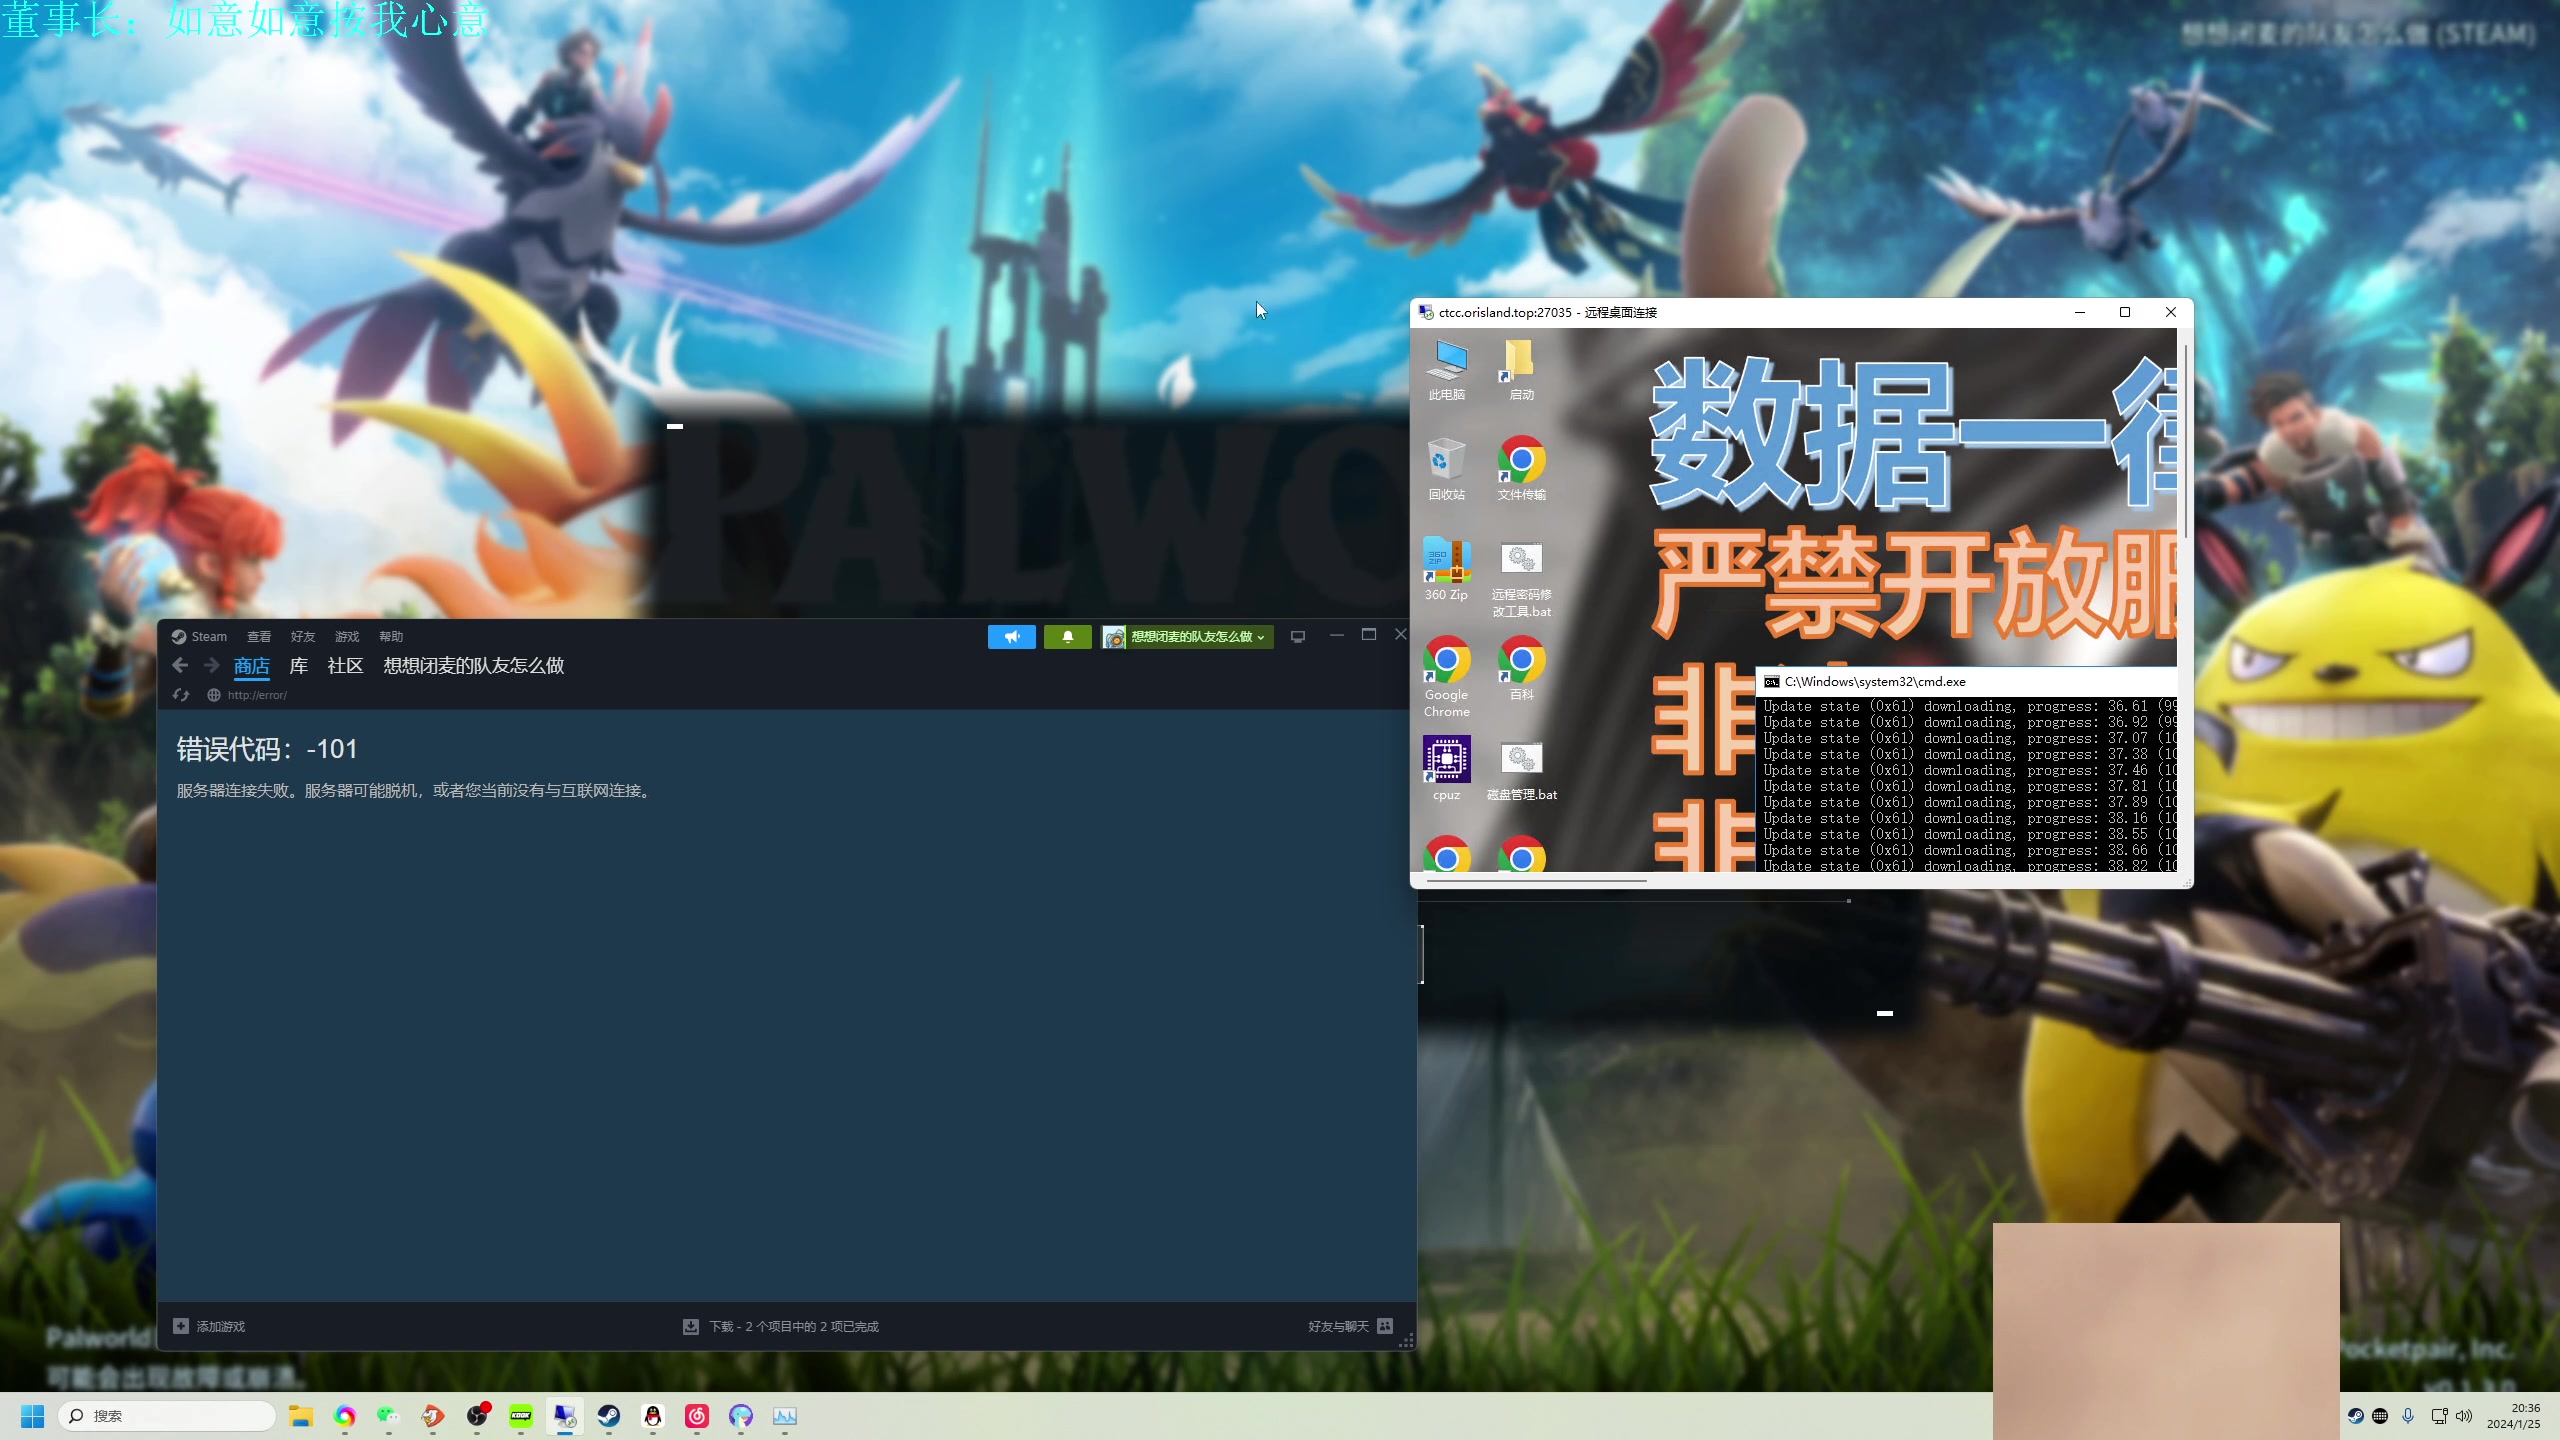This screenshot has width=2560, height=1440.
Task: Open the 游戏 menu in Steam
Action: click(x=347, y=637)
